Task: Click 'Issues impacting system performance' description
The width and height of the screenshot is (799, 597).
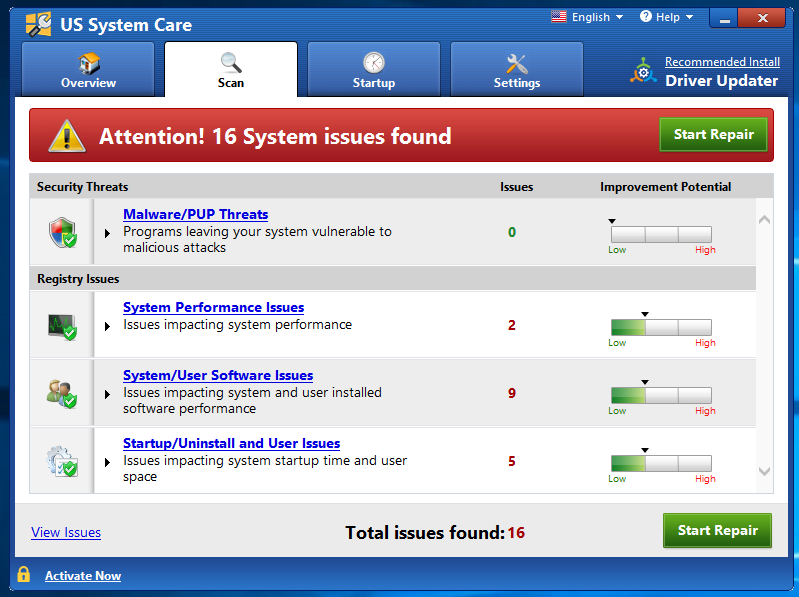Action: pos(237,324)
